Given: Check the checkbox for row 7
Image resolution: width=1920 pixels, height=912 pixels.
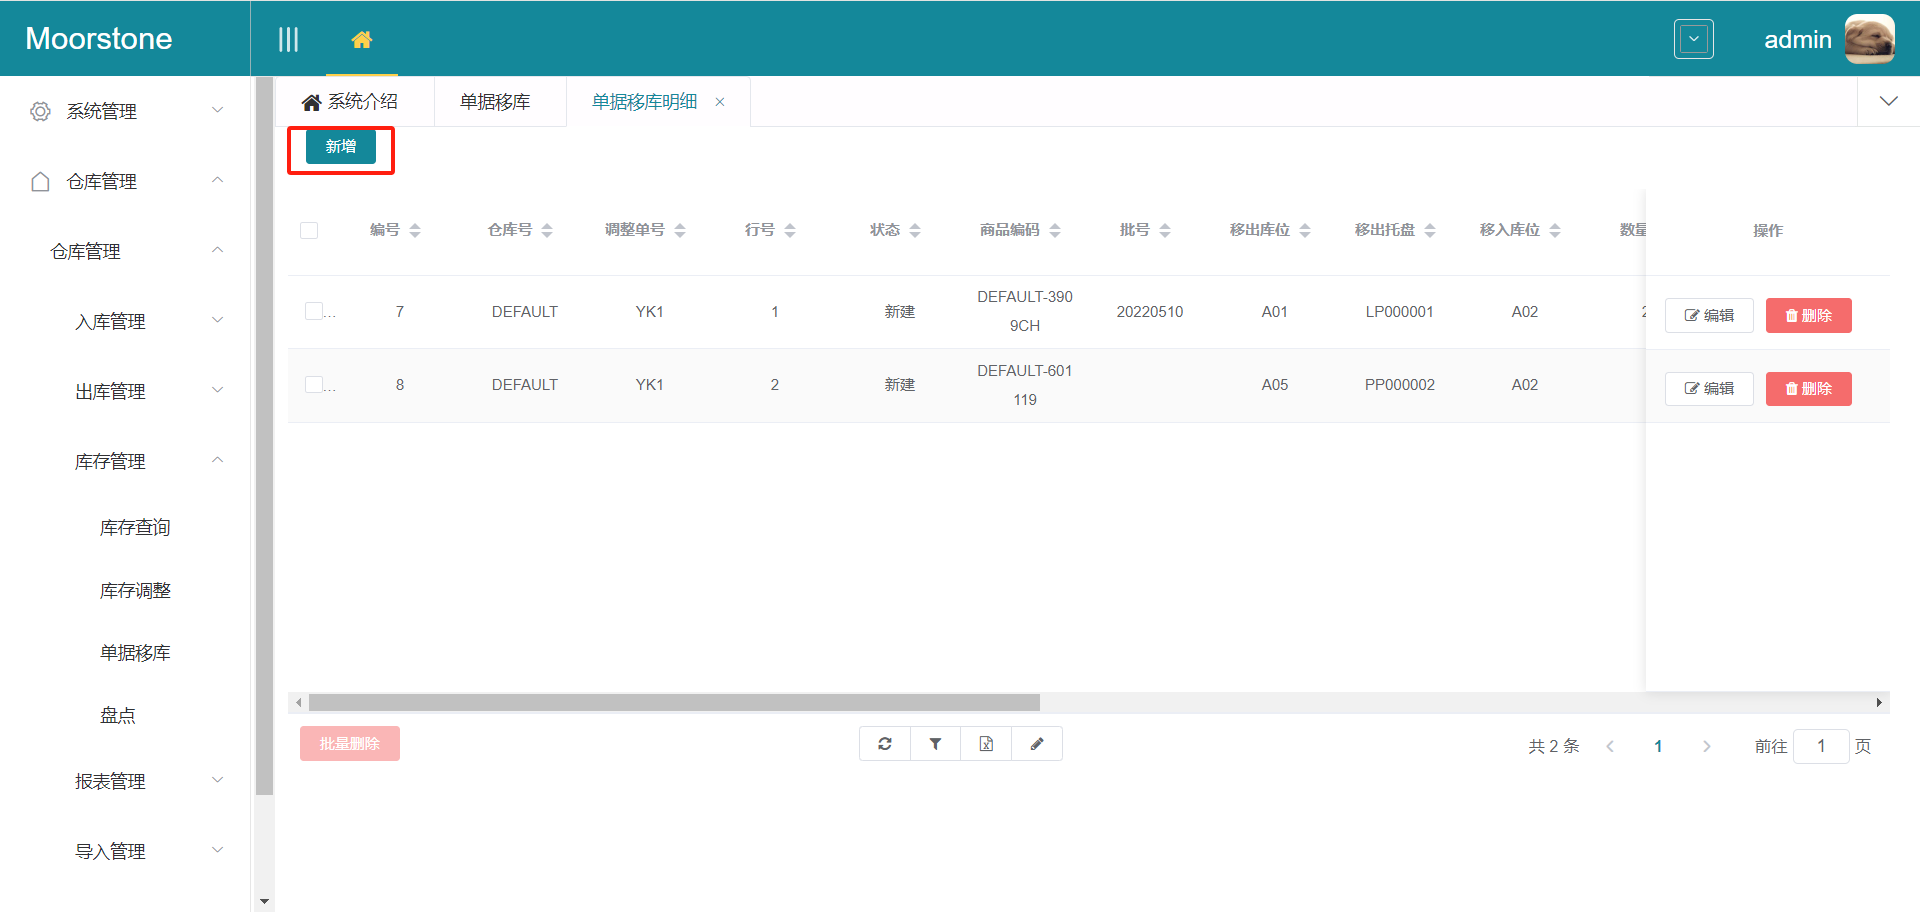Looking at the screenshot, I should click(x=314, y=311).
